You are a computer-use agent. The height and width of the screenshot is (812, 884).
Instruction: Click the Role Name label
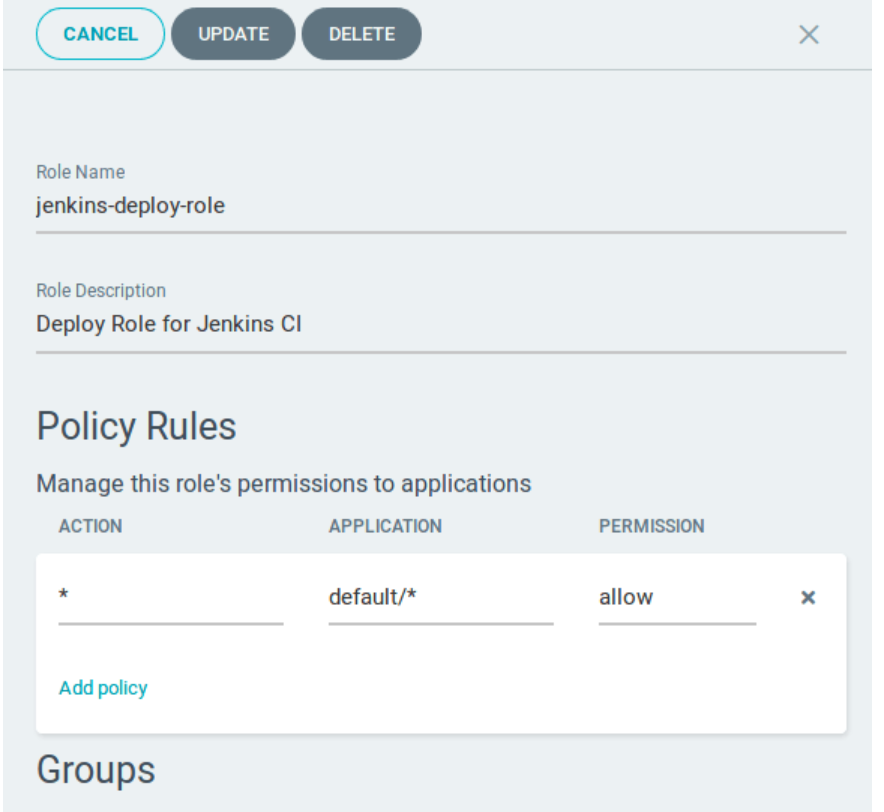coord(81,172)
